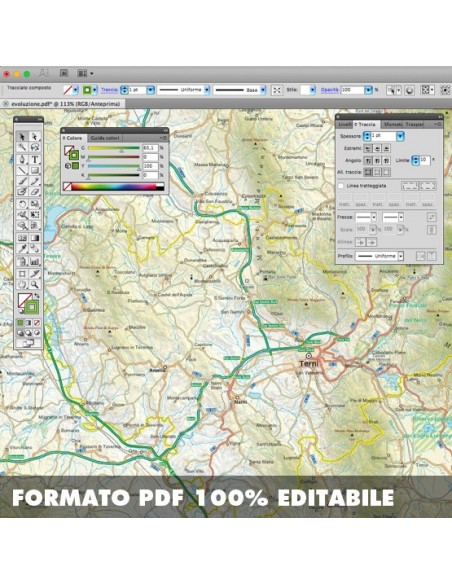Open the Stile dropdown

[312, 90]
